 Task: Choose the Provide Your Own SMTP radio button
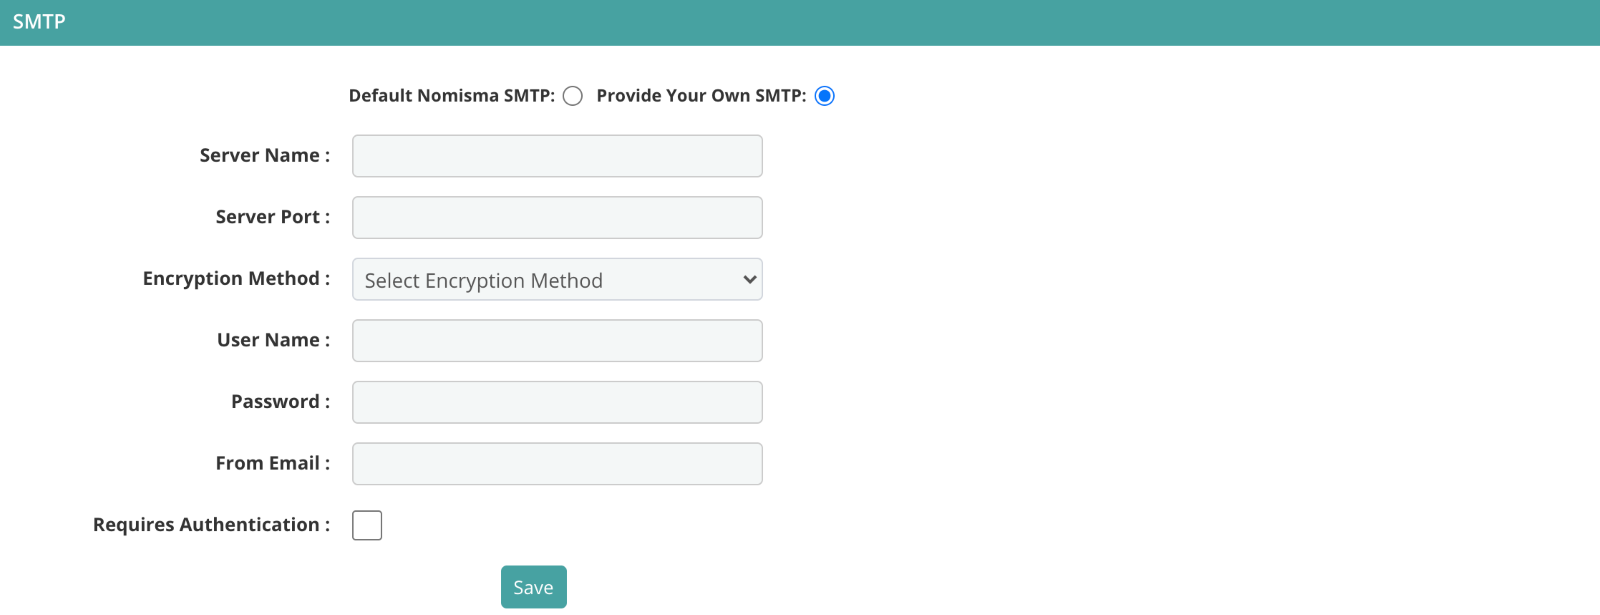824,96
